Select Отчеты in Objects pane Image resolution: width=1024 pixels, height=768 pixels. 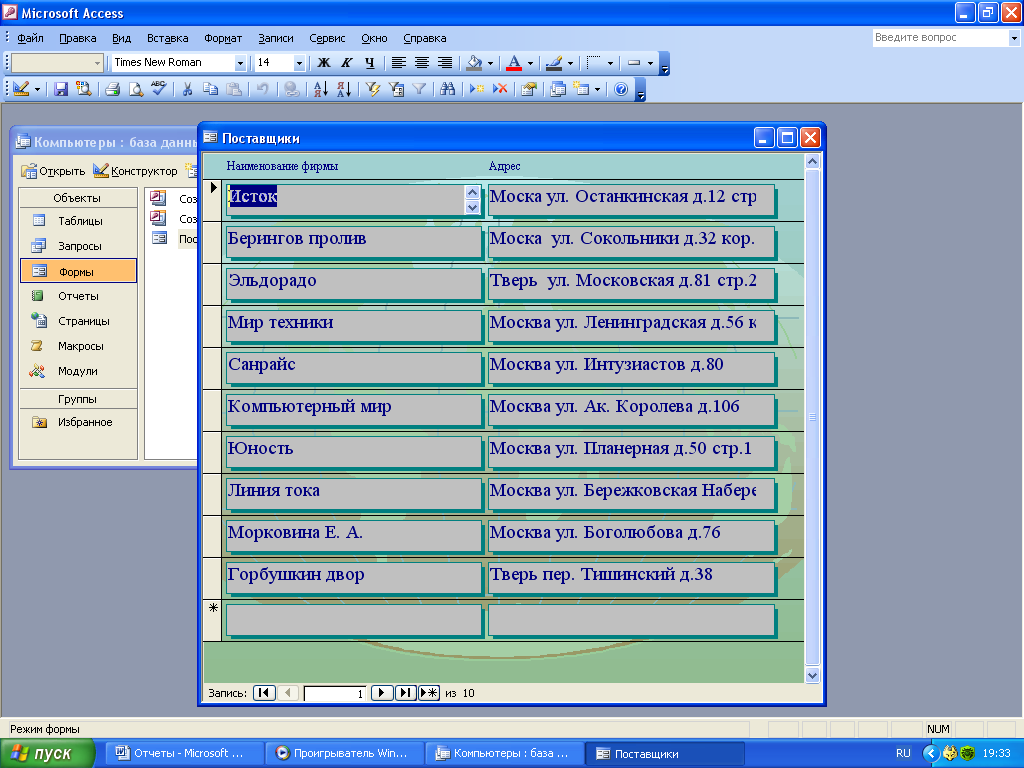tap(78, 296)
